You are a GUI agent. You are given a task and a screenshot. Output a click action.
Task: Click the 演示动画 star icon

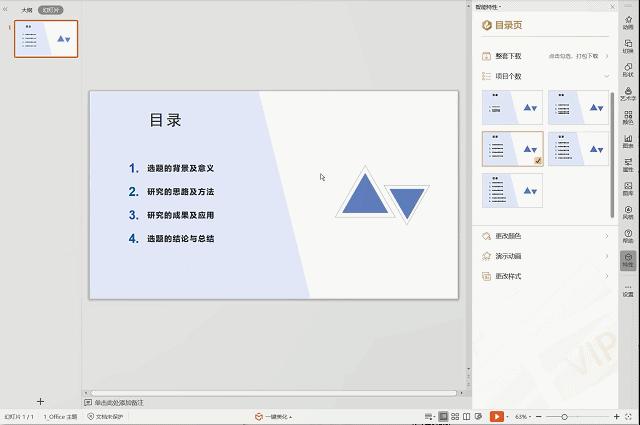[x=486, y=256]
